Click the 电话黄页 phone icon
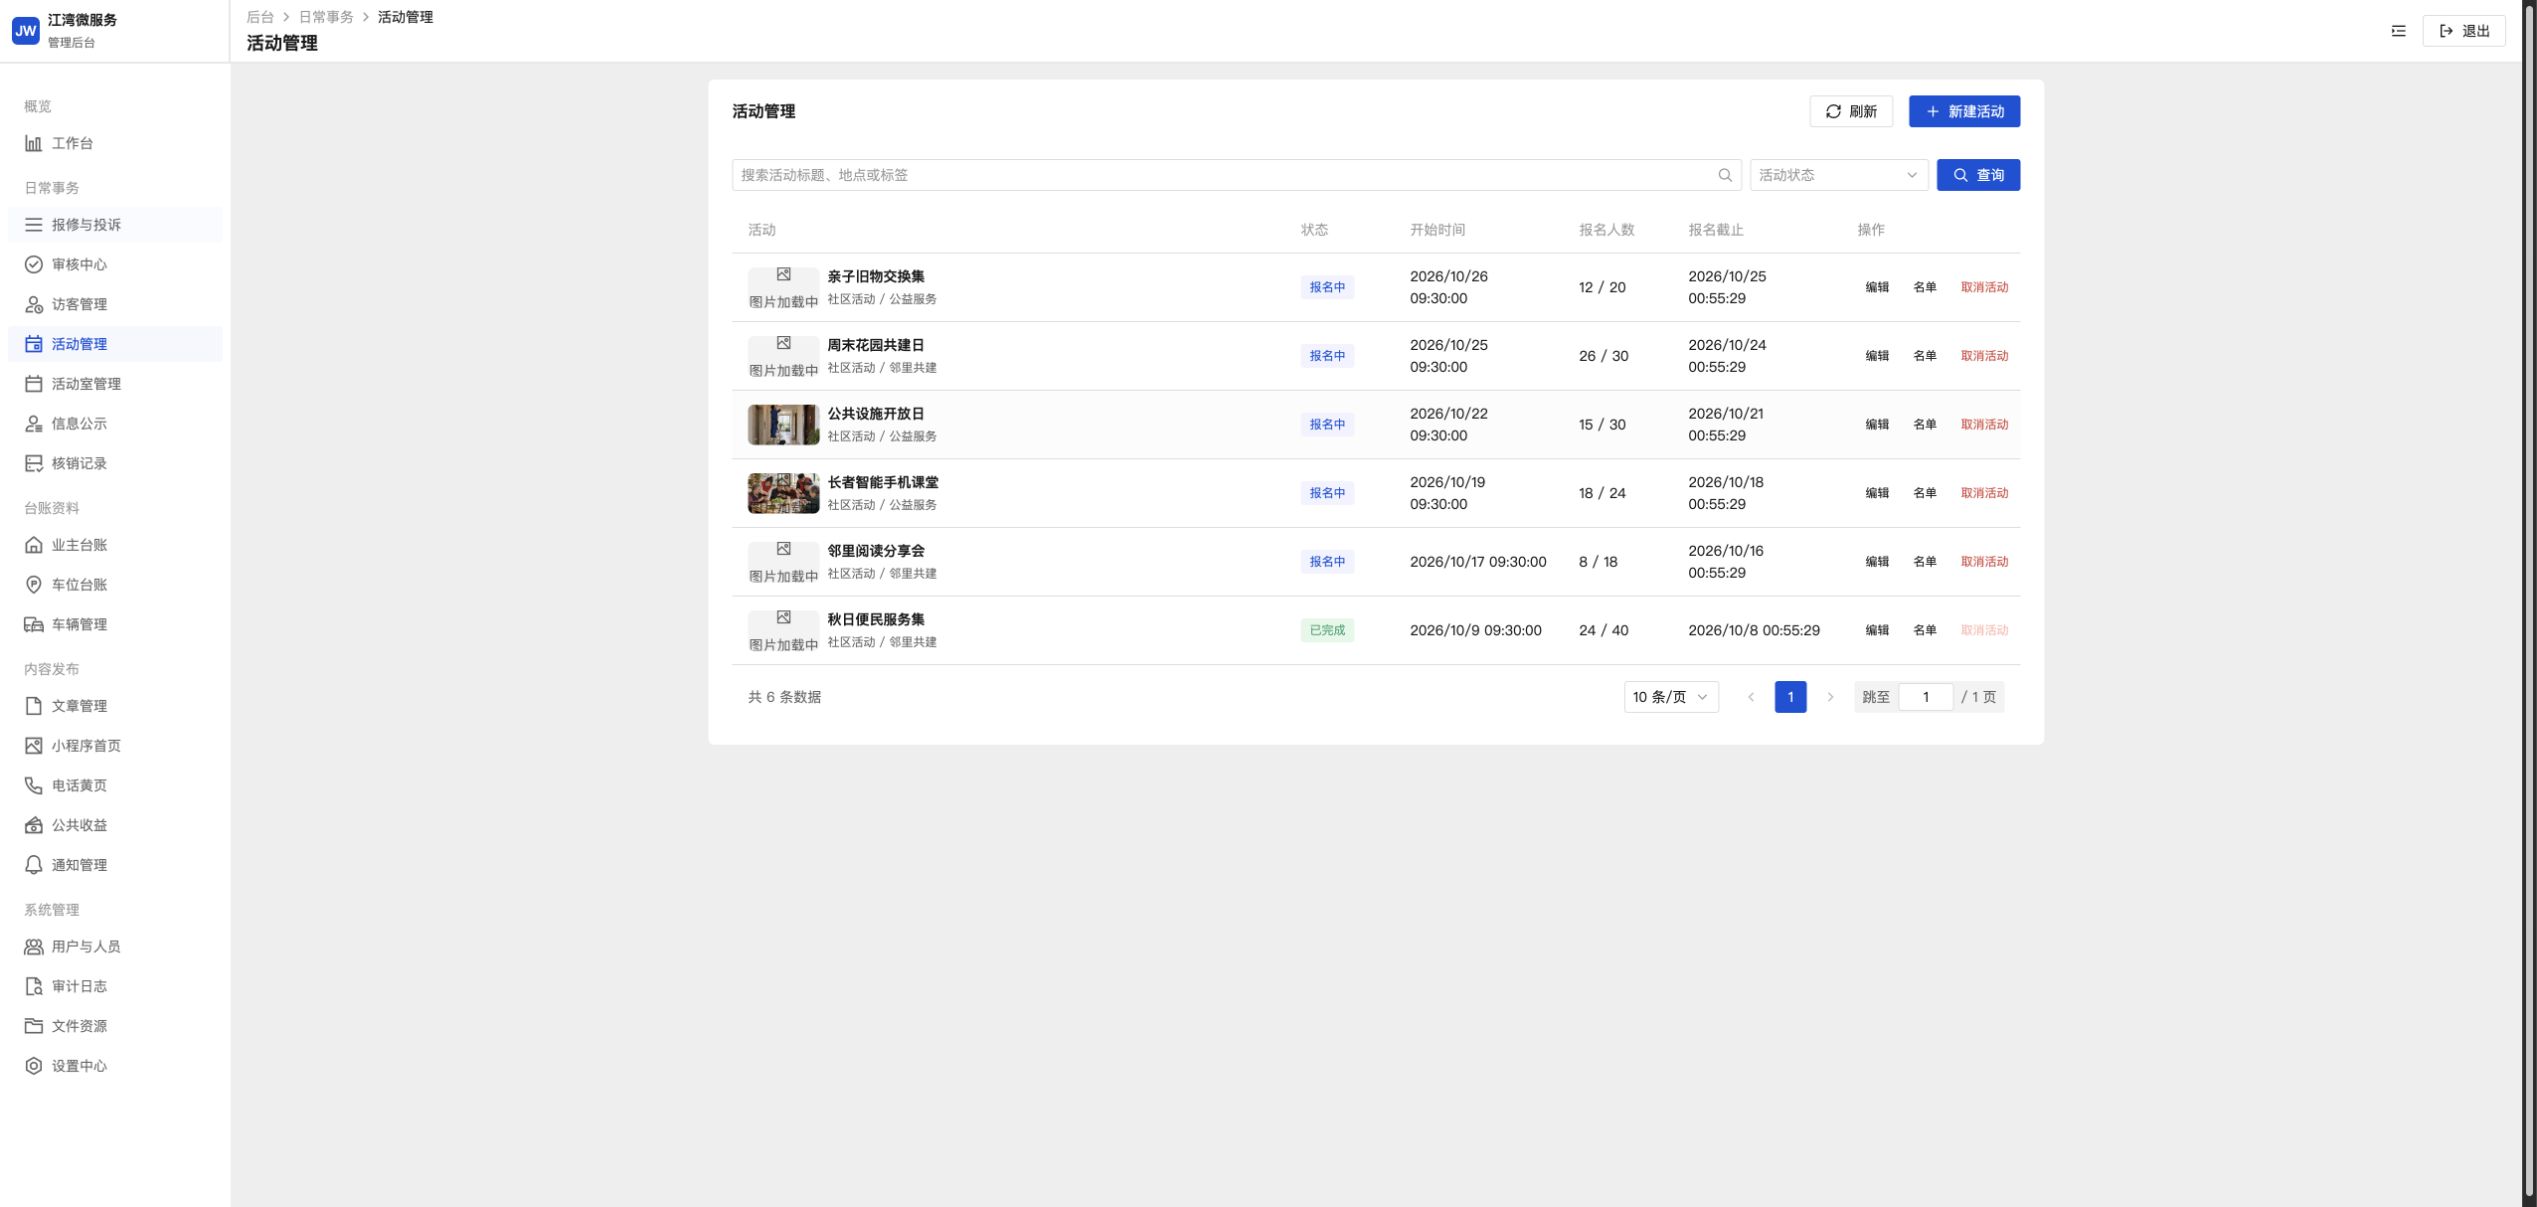Screen dimensions: 2537x1207 pyautogui.click(x=33, y=786)
